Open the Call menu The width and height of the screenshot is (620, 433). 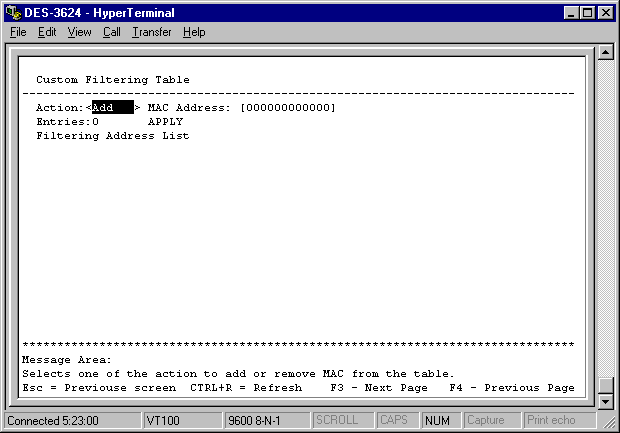coord(111,32)
